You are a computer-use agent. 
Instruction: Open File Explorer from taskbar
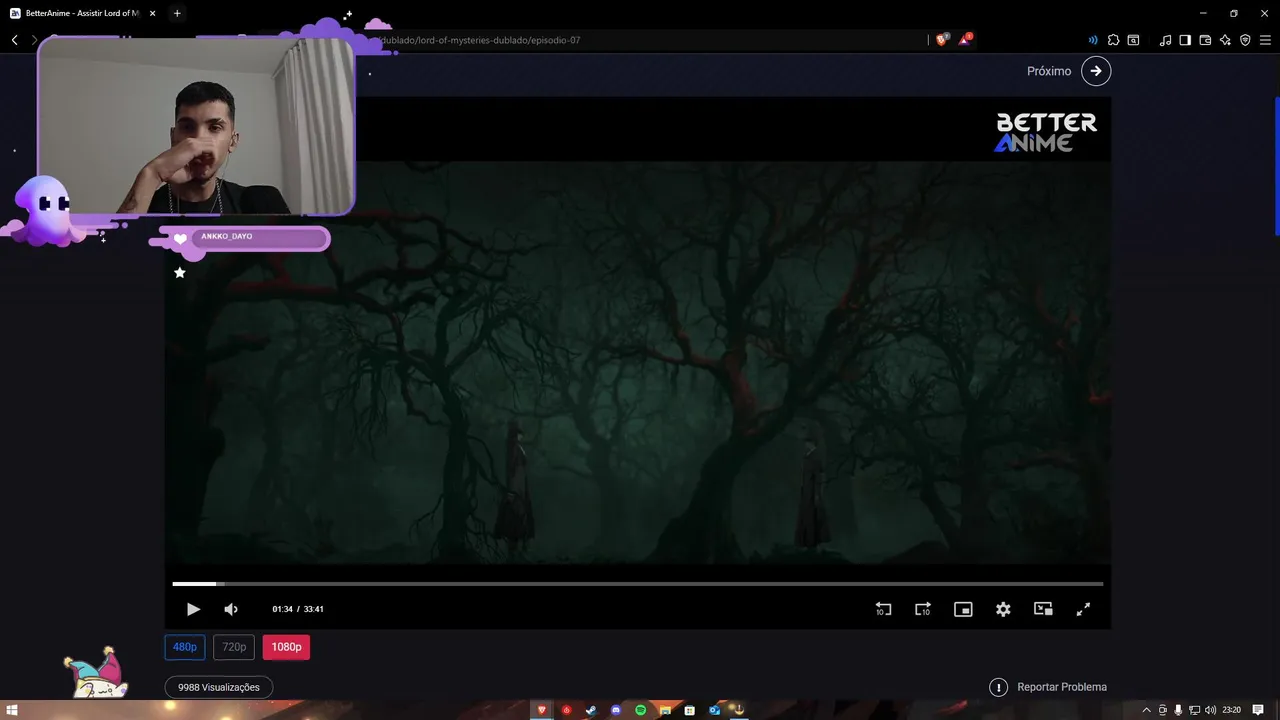665,710
